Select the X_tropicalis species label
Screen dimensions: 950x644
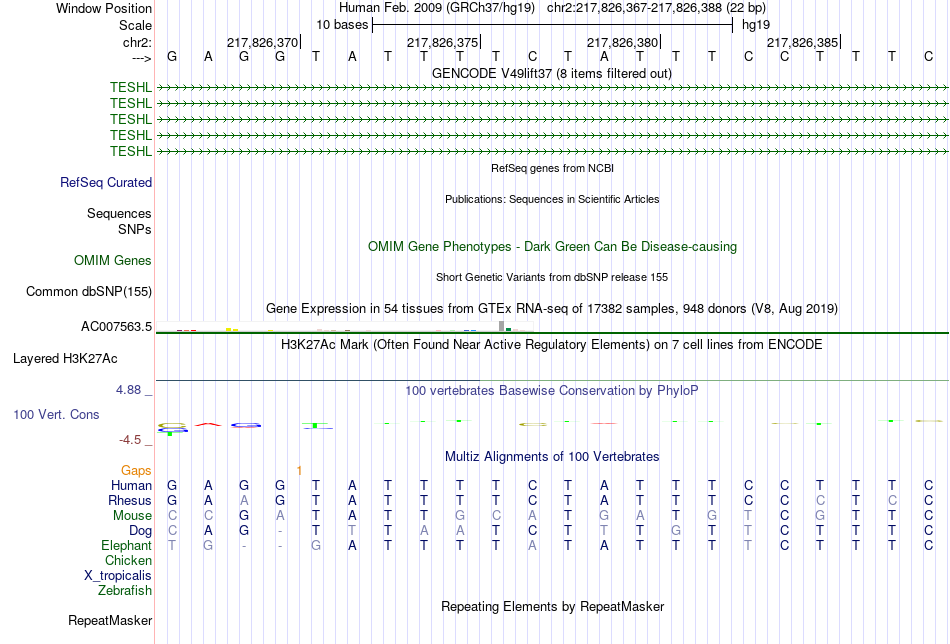click(x=118, y=576)
